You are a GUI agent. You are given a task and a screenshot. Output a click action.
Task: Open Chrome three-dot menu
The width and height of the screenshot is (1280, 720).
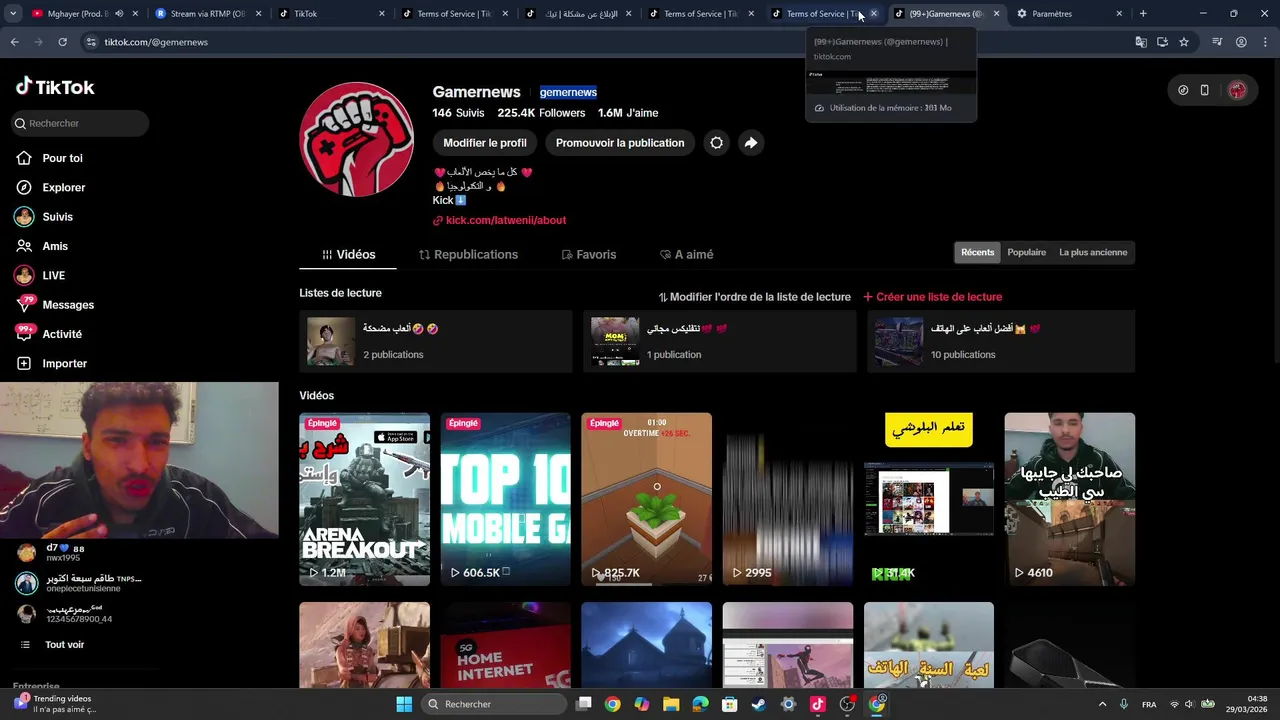(x=1264, y=42)
